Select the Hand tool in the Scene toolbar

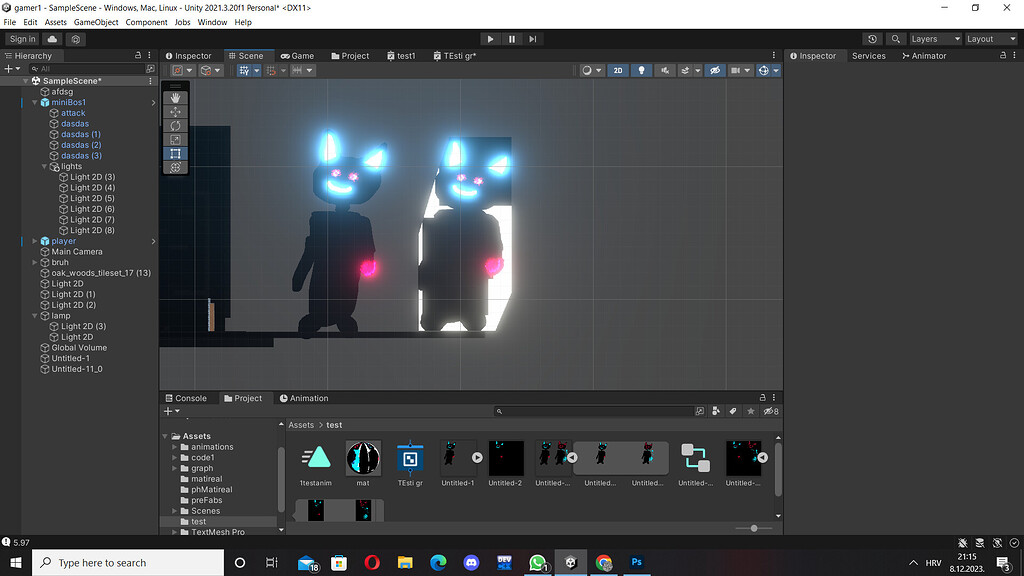[175, 97]
